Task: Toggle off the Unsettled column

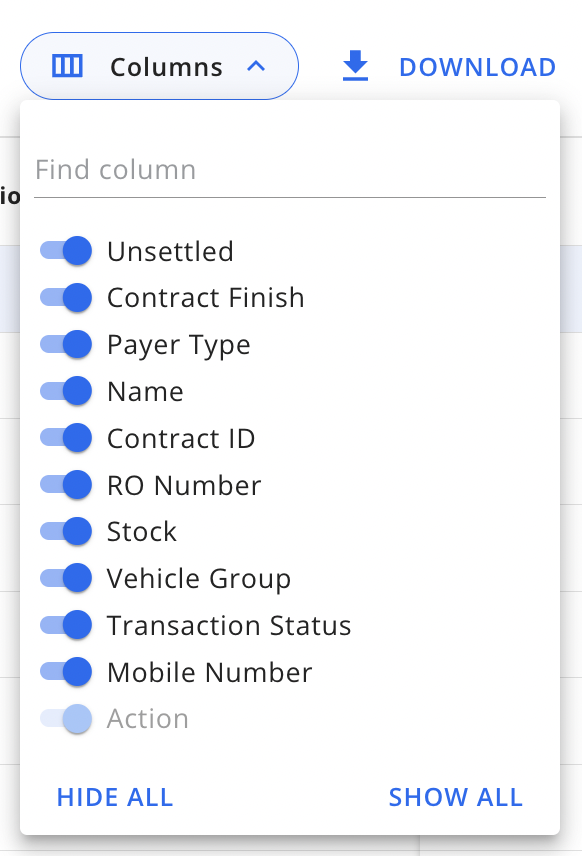Action: [x=66, y=251]
